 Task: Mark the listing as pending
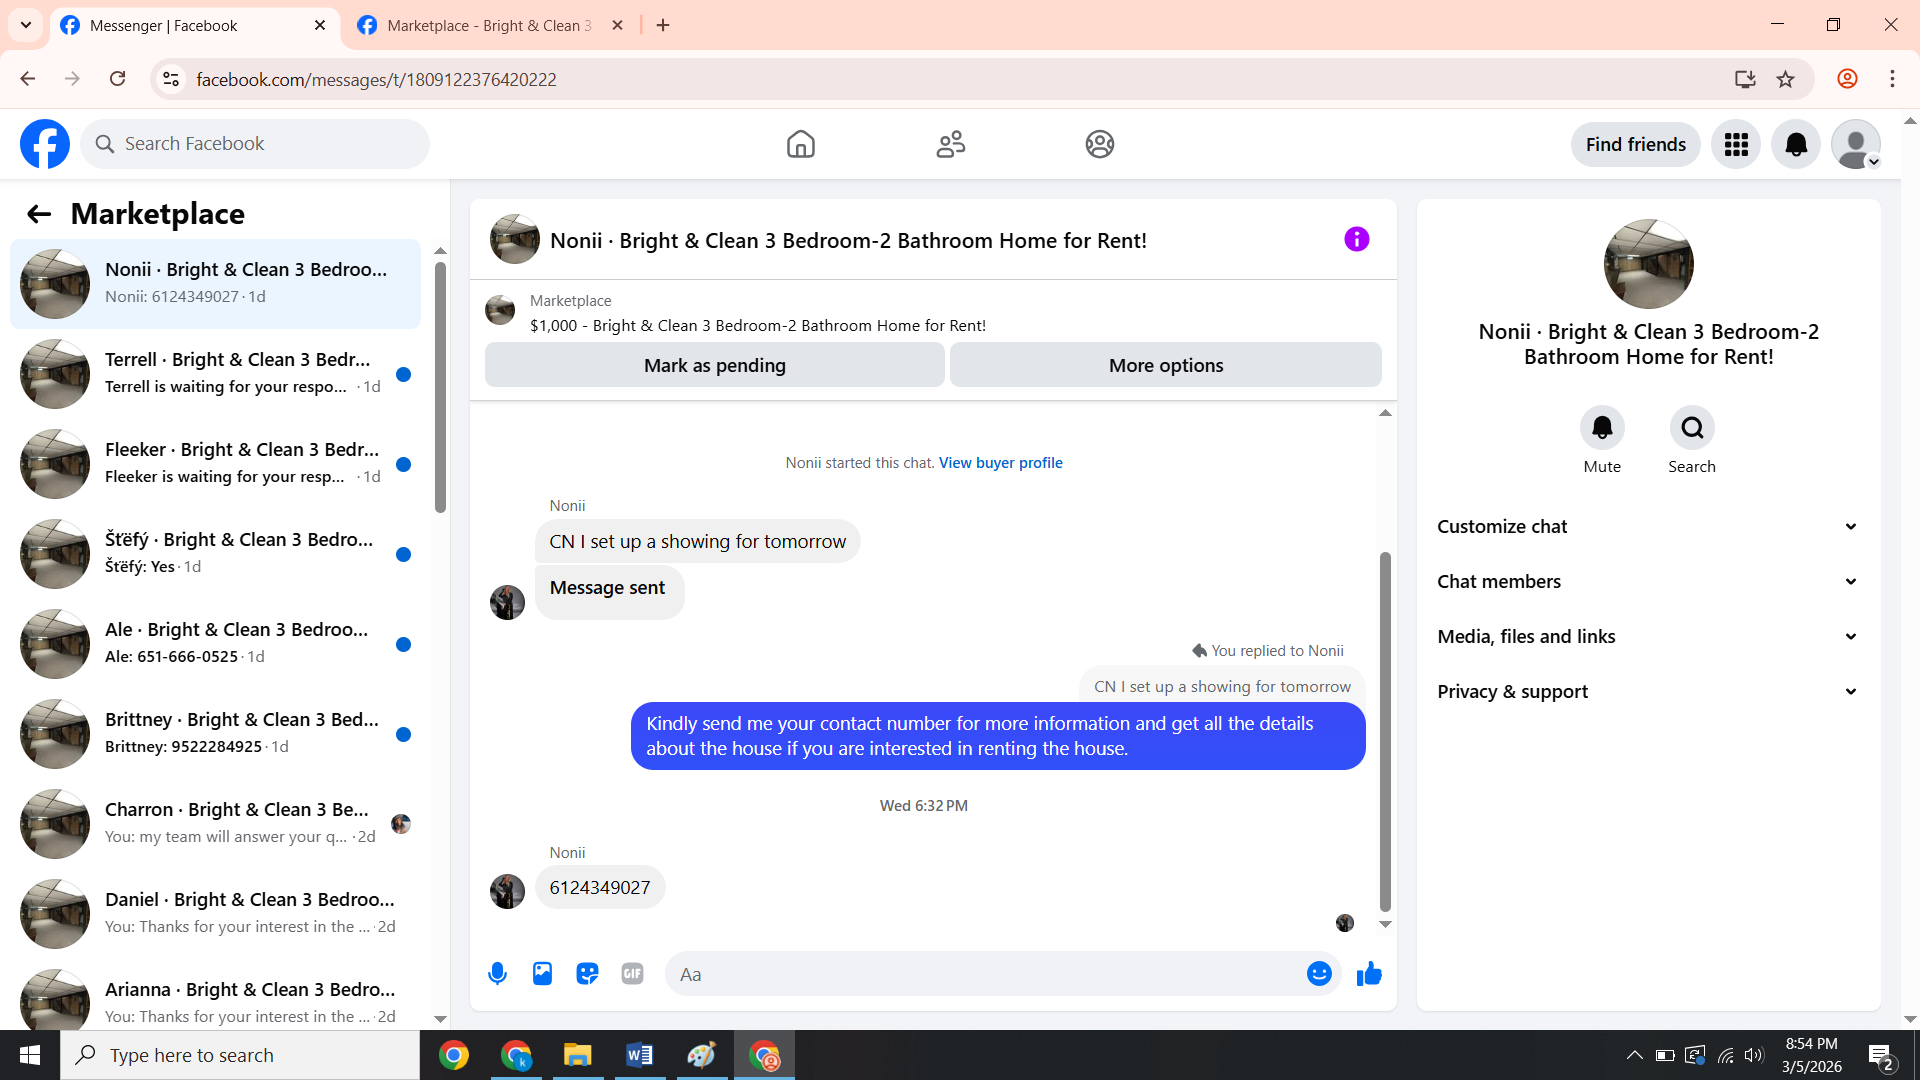click(714, 365)
